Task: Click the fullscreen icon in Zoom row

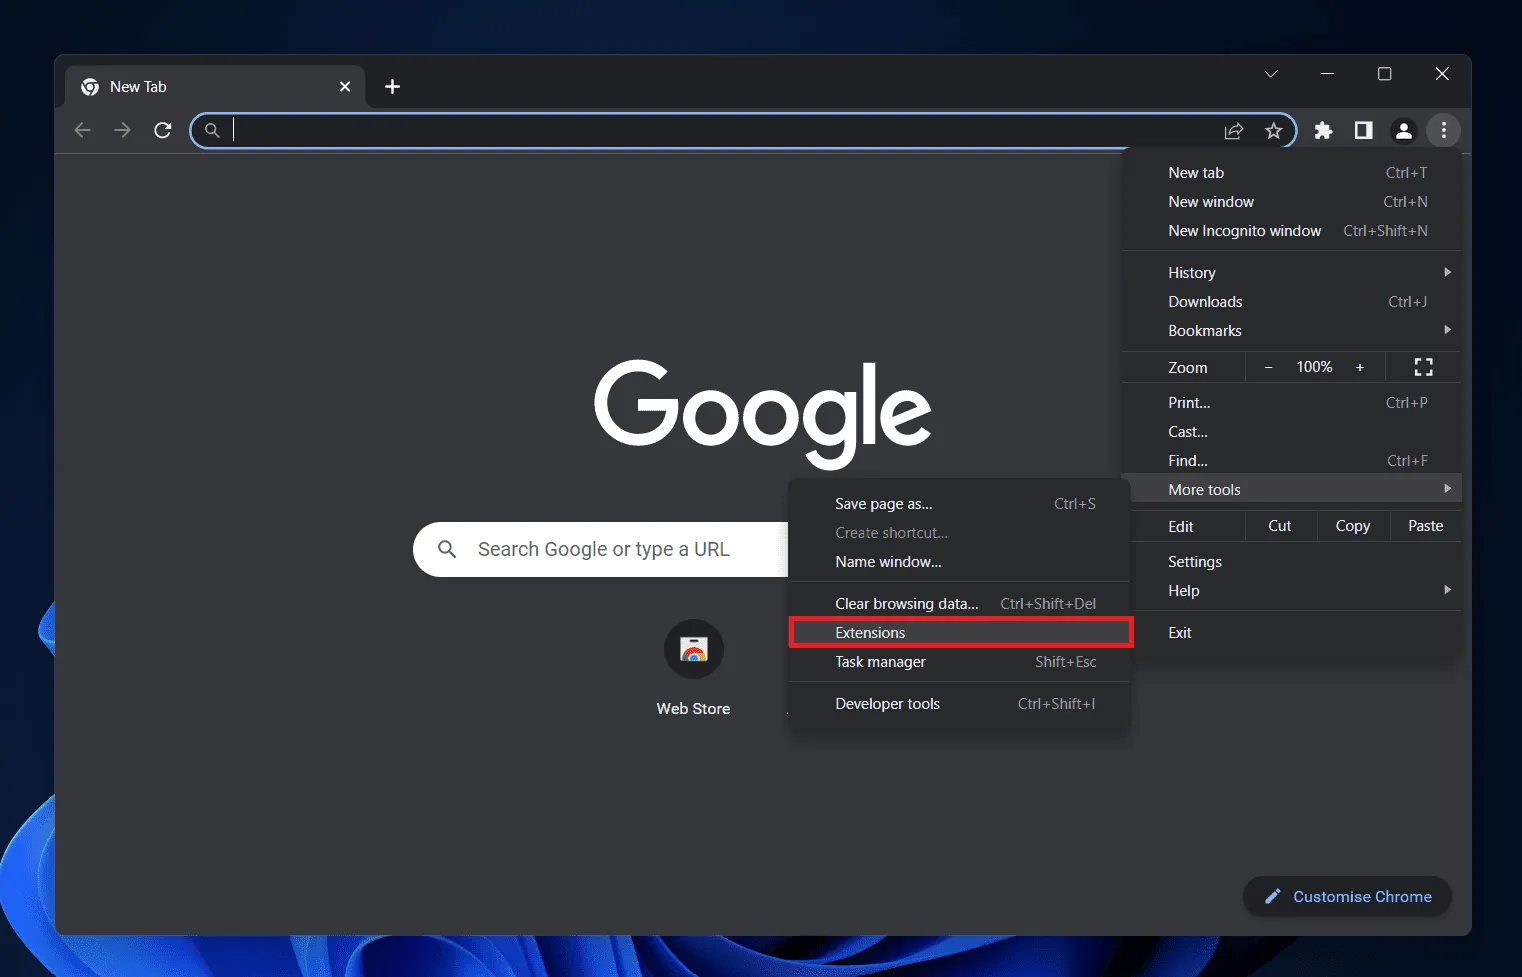Action: tap(1423, 367)
